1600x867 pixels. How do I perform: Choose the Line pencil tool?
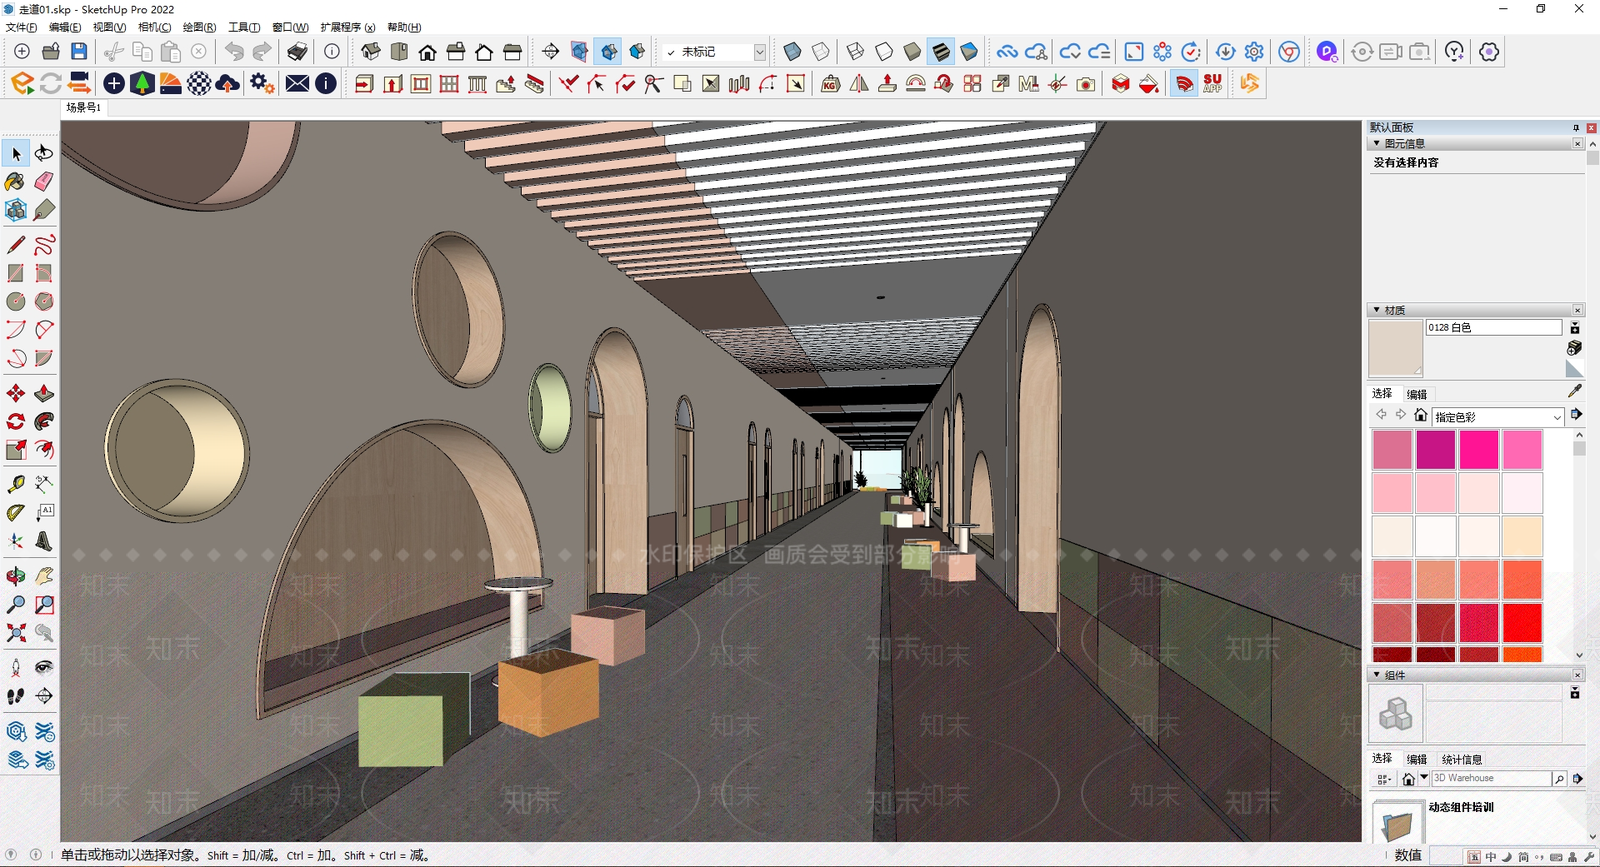pos(16,245)
